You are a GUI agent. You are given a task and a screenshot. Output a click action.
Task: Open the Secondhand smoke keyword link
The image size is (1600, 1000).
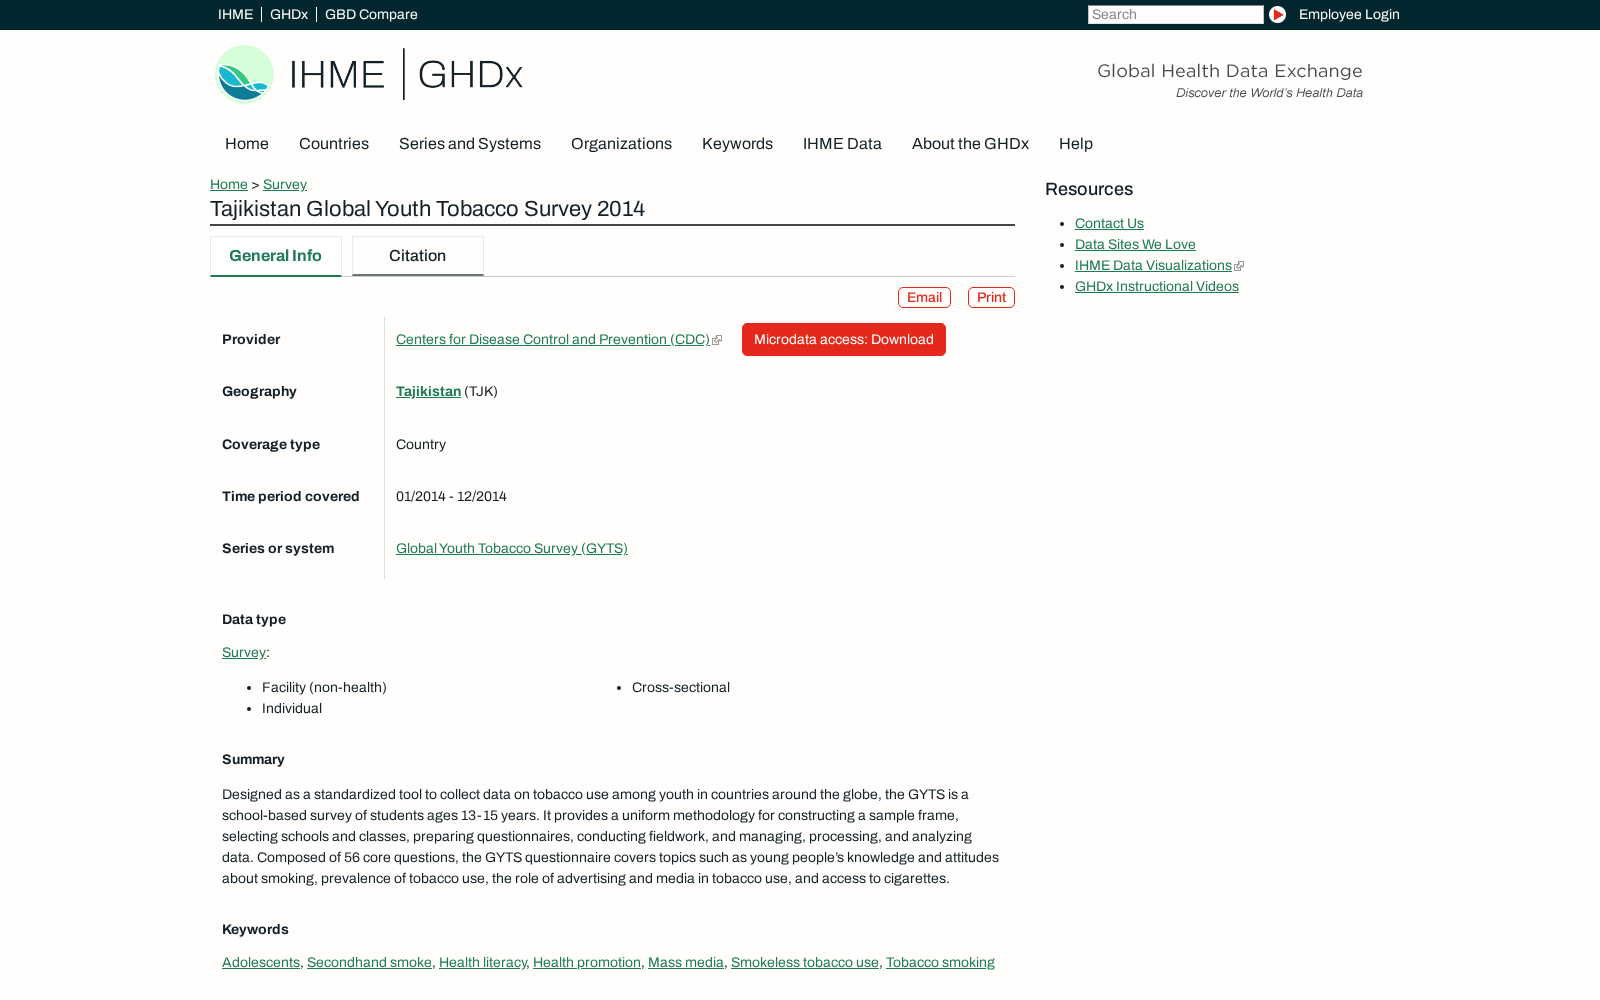coord(369,962)
